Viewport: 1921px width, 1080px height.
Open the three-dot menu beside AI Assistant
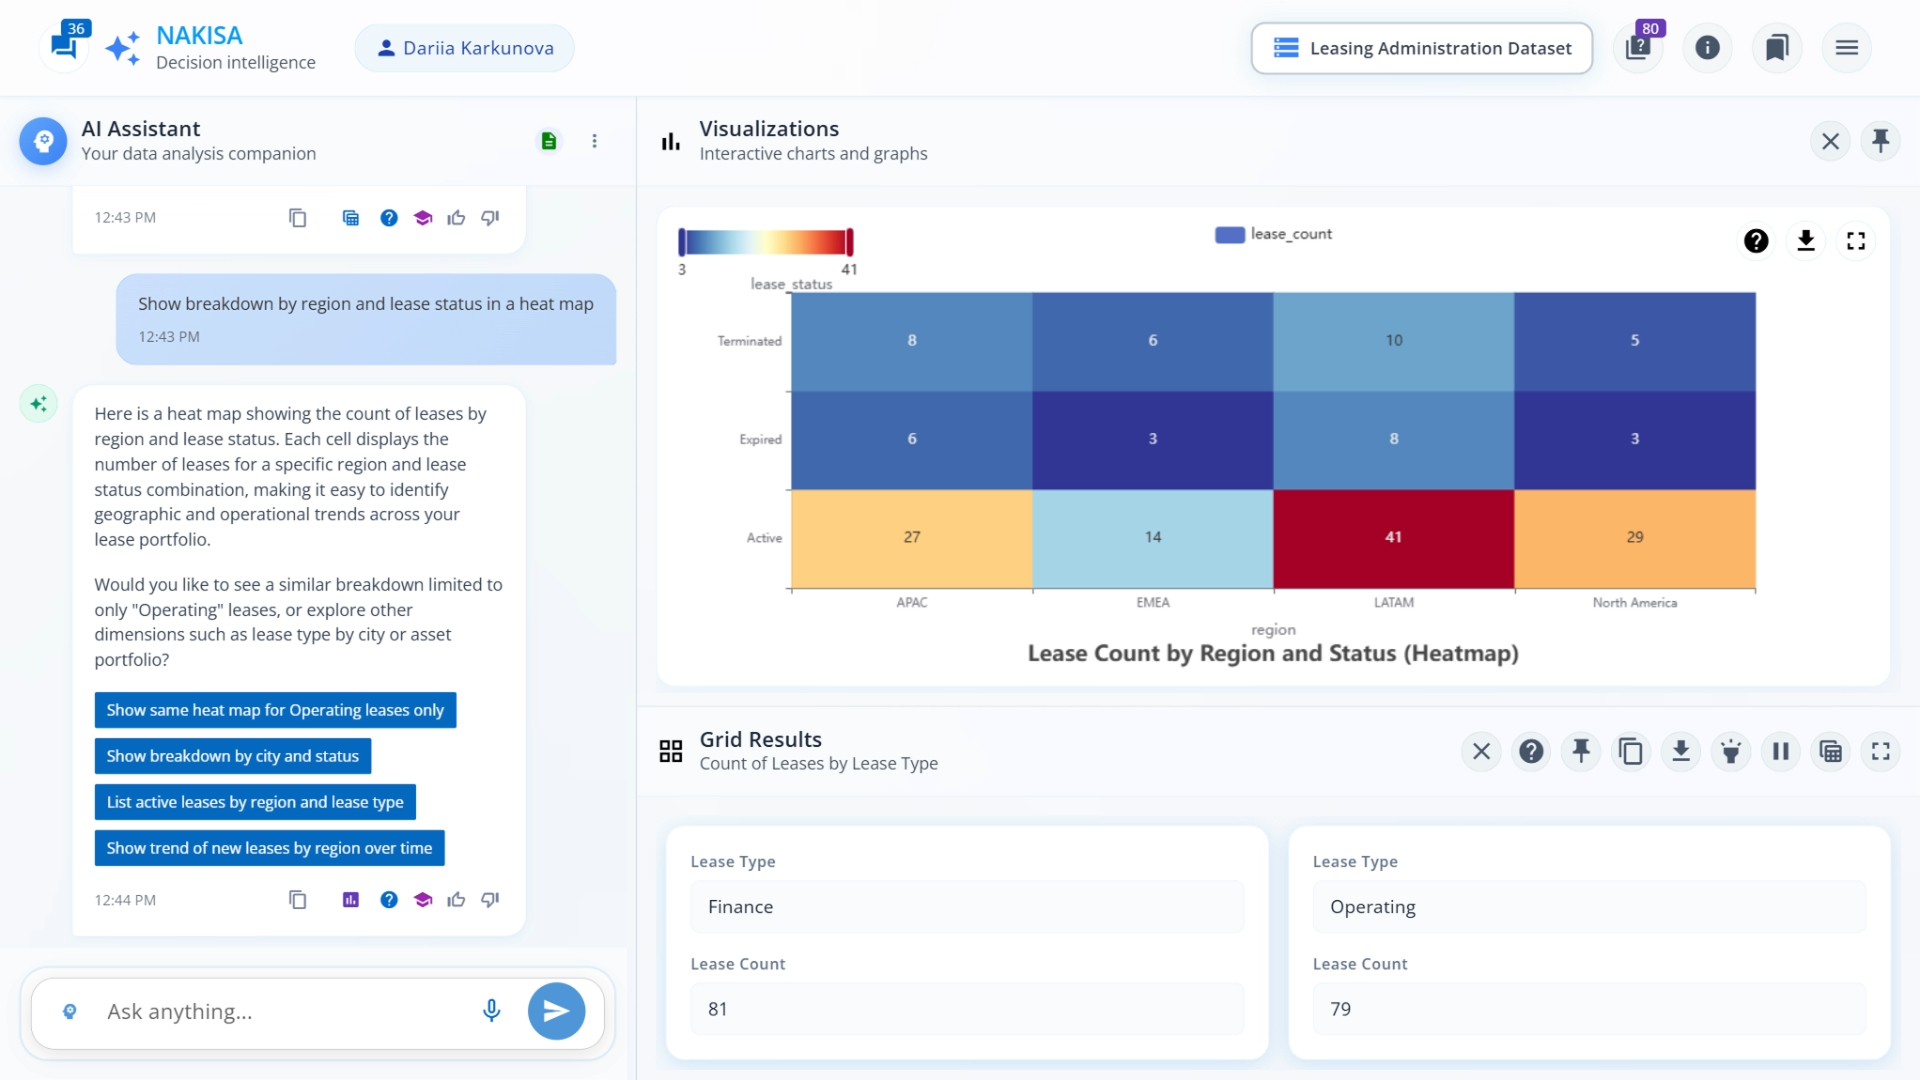pos(595,141)
